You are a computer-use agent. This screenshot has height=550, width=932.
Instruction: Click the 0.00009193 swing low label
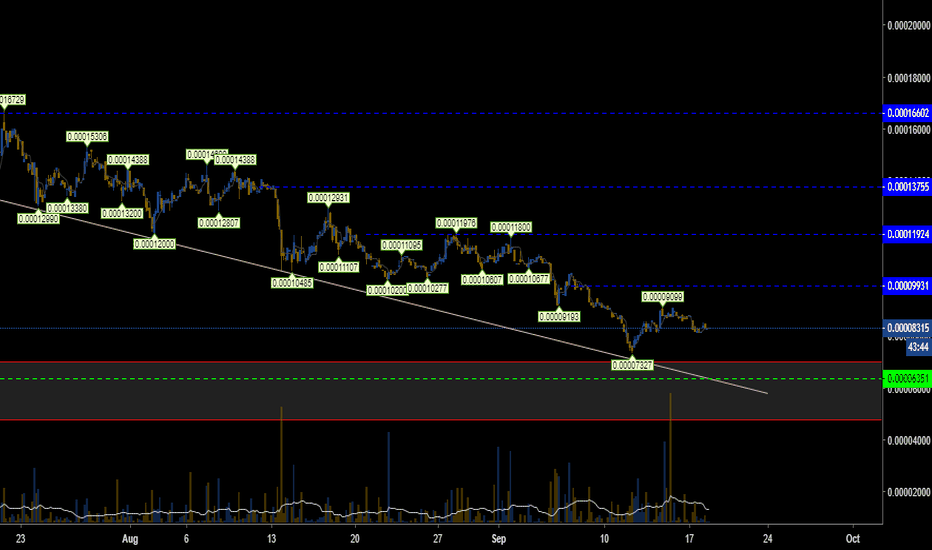click(559, 317)
